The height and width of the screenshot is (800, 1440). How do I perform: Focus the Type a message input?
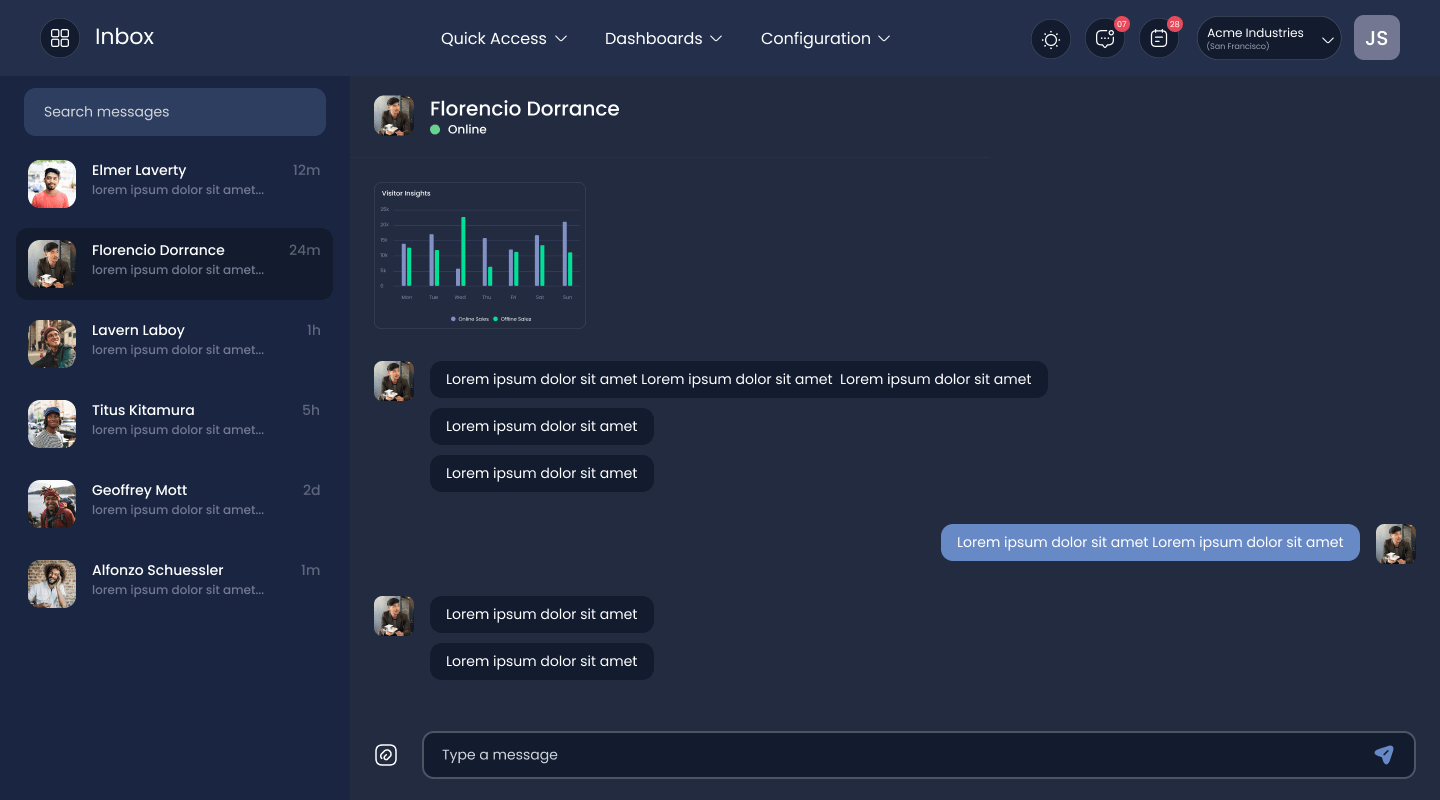919,755
